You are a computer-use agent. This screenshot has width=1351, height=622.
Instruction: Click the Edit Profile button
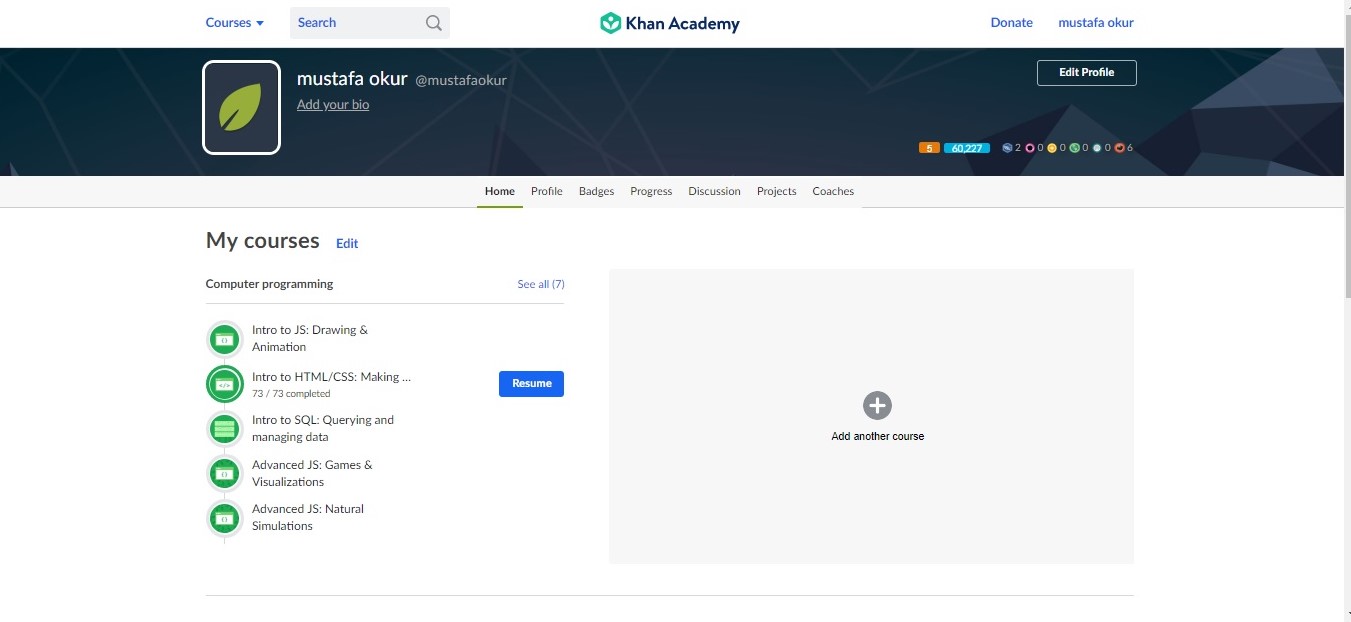click(1086, 72)
